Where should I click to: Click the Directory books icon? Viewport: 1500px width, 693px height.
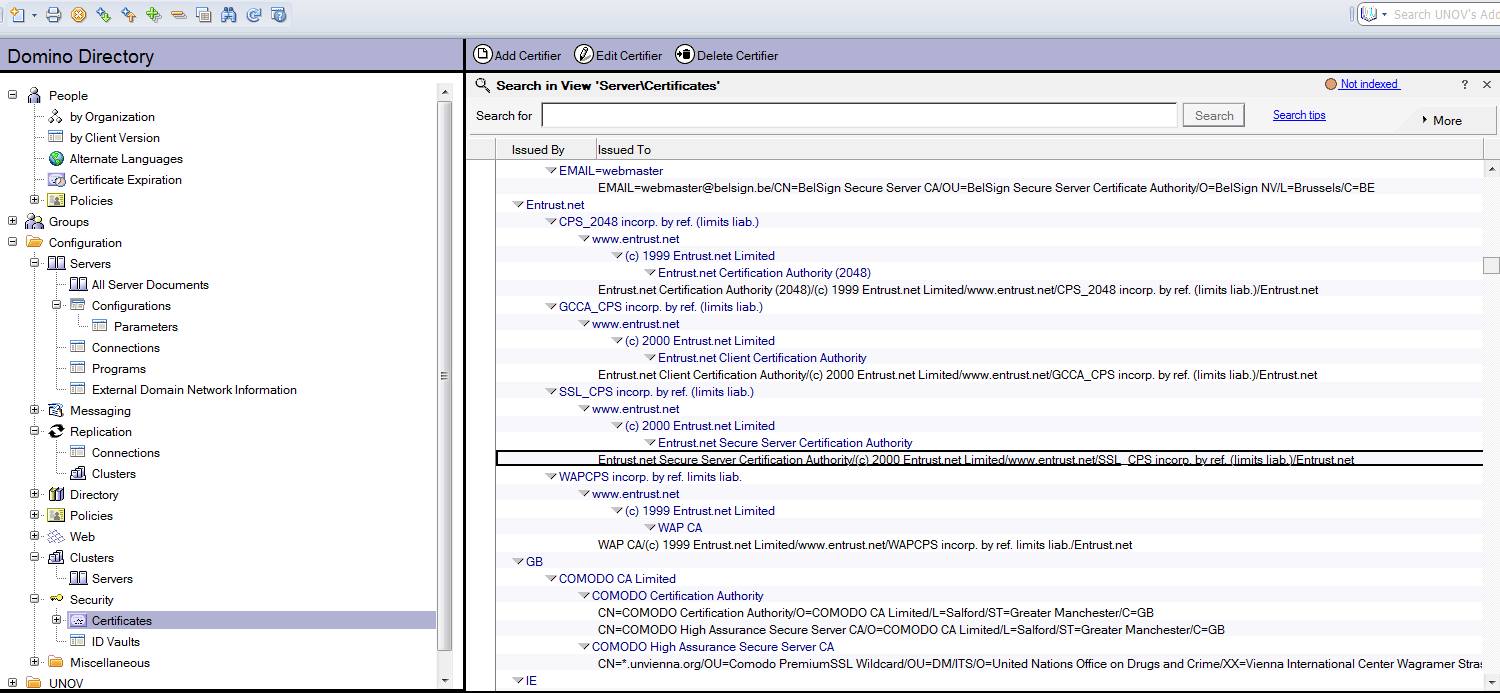(x=56, y=494)
